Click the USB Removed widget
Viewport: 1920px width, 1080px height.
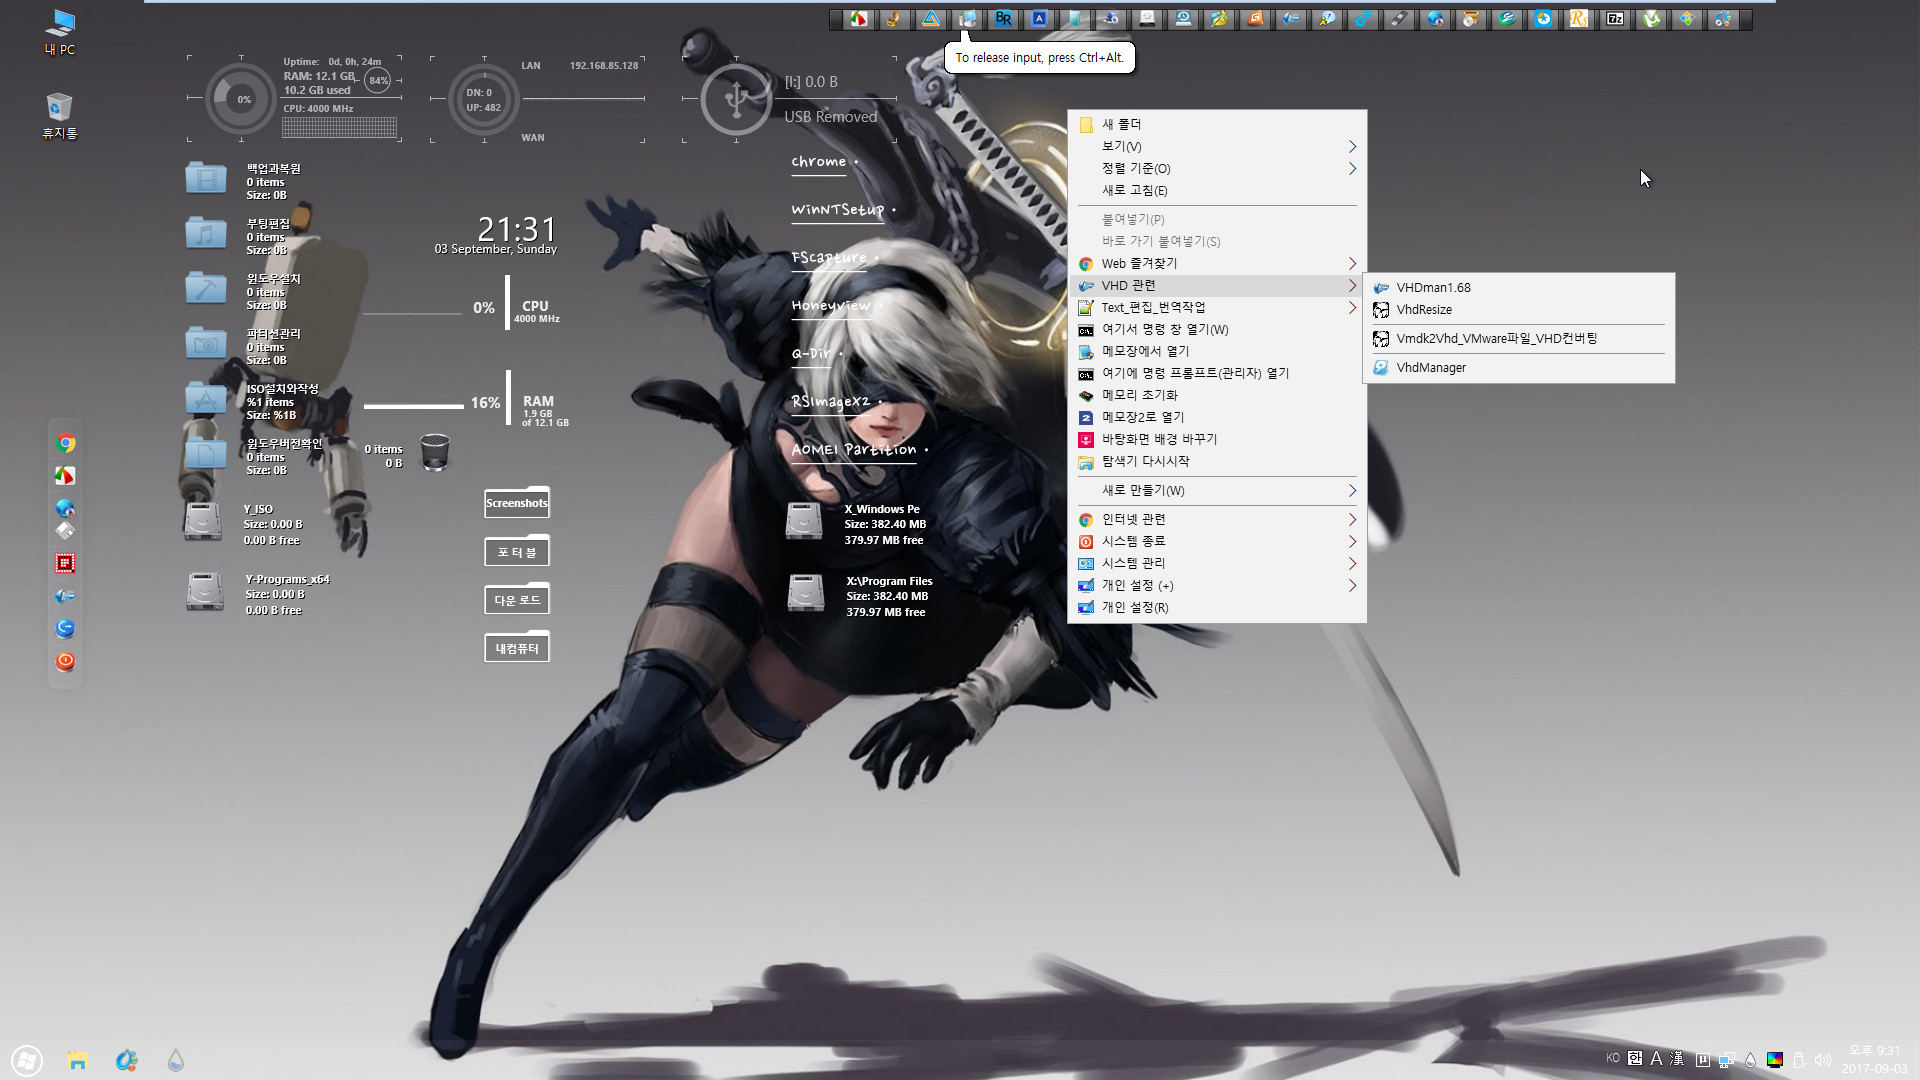(x=790, y=99)
